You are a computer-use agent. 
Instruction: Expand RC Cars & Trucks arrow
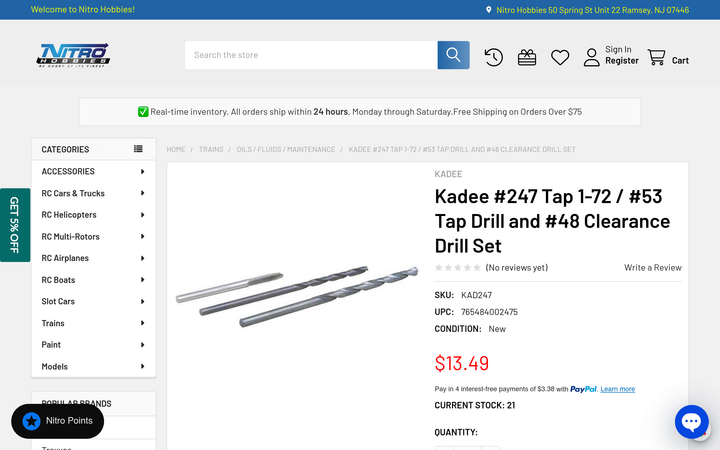click(x=142, y=193)
